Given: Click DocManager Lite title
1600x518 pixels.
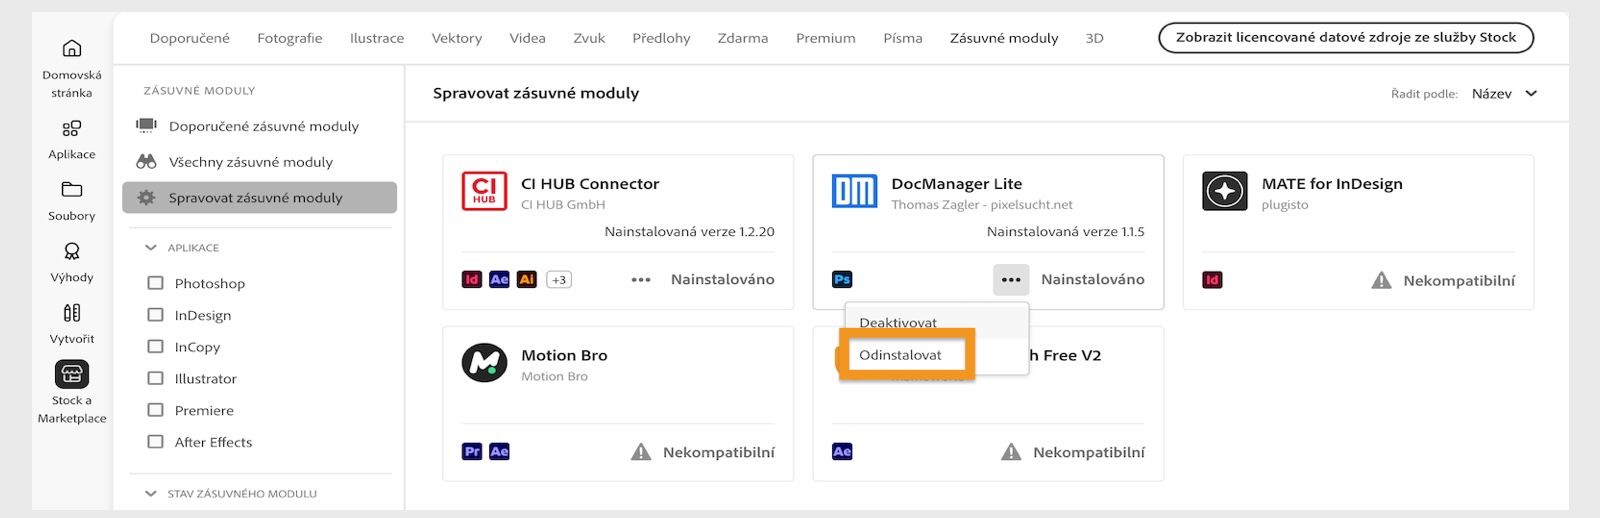Looking at the screenshot, I should coord(957,184).
